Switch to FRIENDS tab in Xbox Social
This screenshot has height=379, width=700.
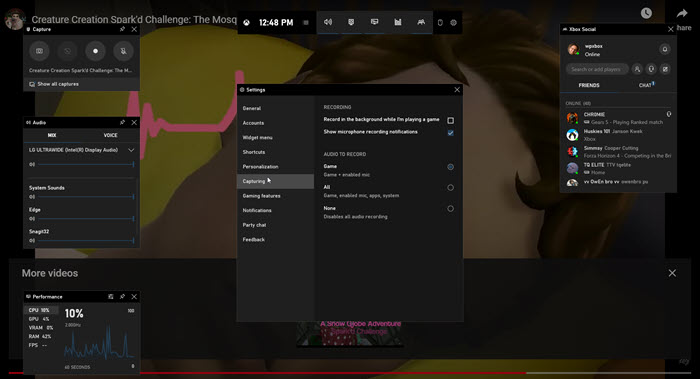tap(589, 85)
